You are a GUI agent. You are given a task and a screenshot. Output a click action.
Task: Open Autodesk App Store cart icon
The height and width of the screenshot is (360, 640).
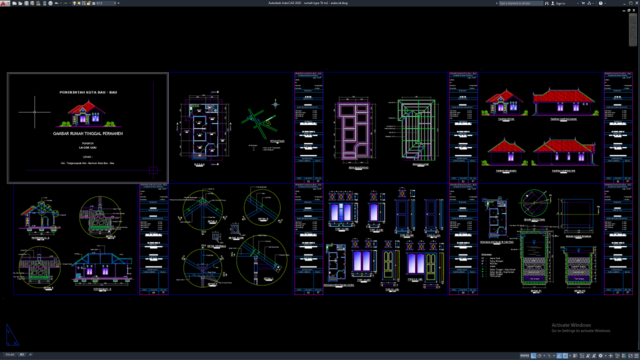pos(583,3)
